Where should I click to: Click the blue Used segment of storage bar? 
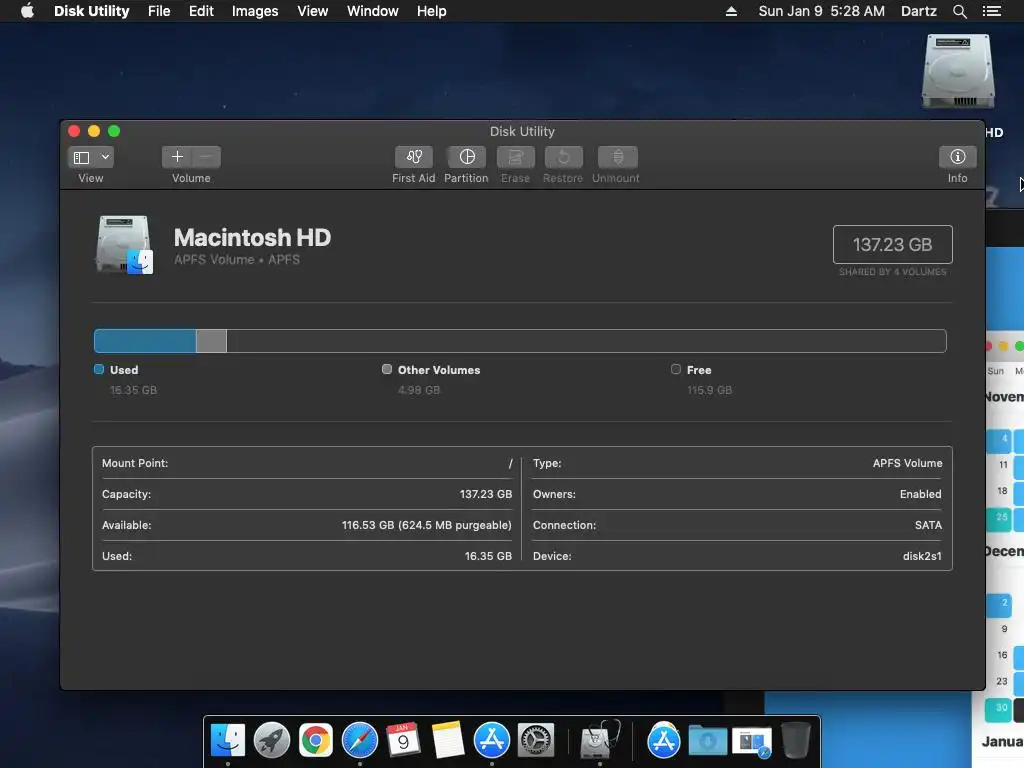tap(145, 341)
